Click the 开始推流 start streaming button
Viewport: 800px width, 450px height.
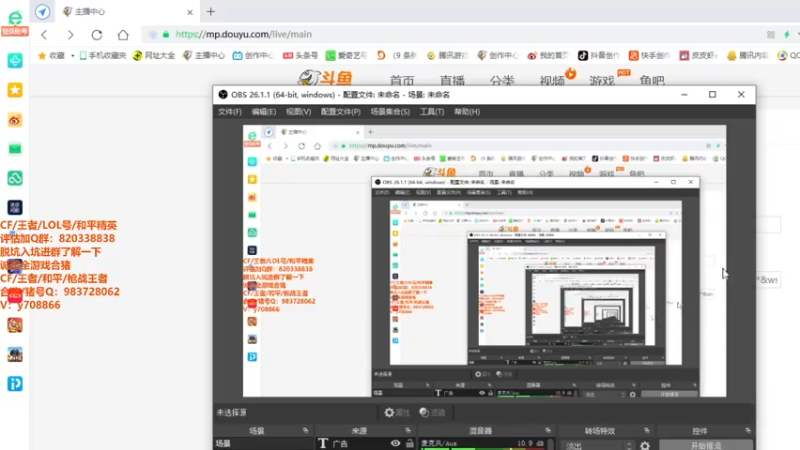pyautogui.click(x=706, y=445)
